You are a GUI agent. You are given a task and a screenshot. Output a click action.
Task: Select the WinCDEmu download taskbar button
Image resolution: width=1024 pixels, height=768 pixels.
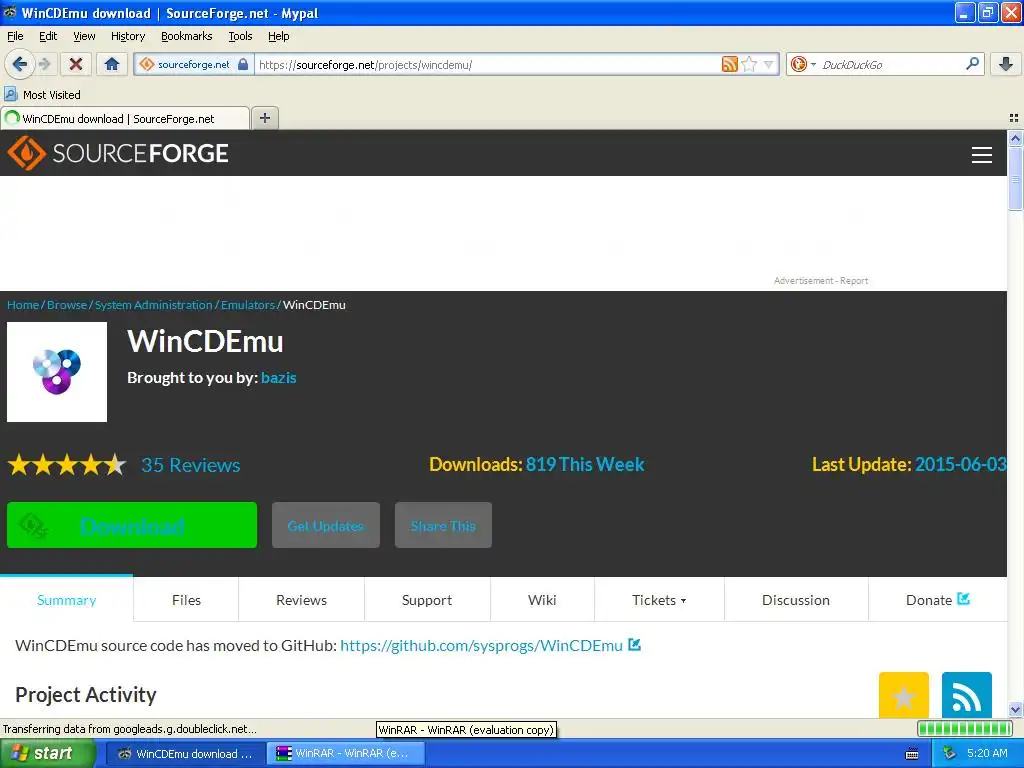point(185,753)
